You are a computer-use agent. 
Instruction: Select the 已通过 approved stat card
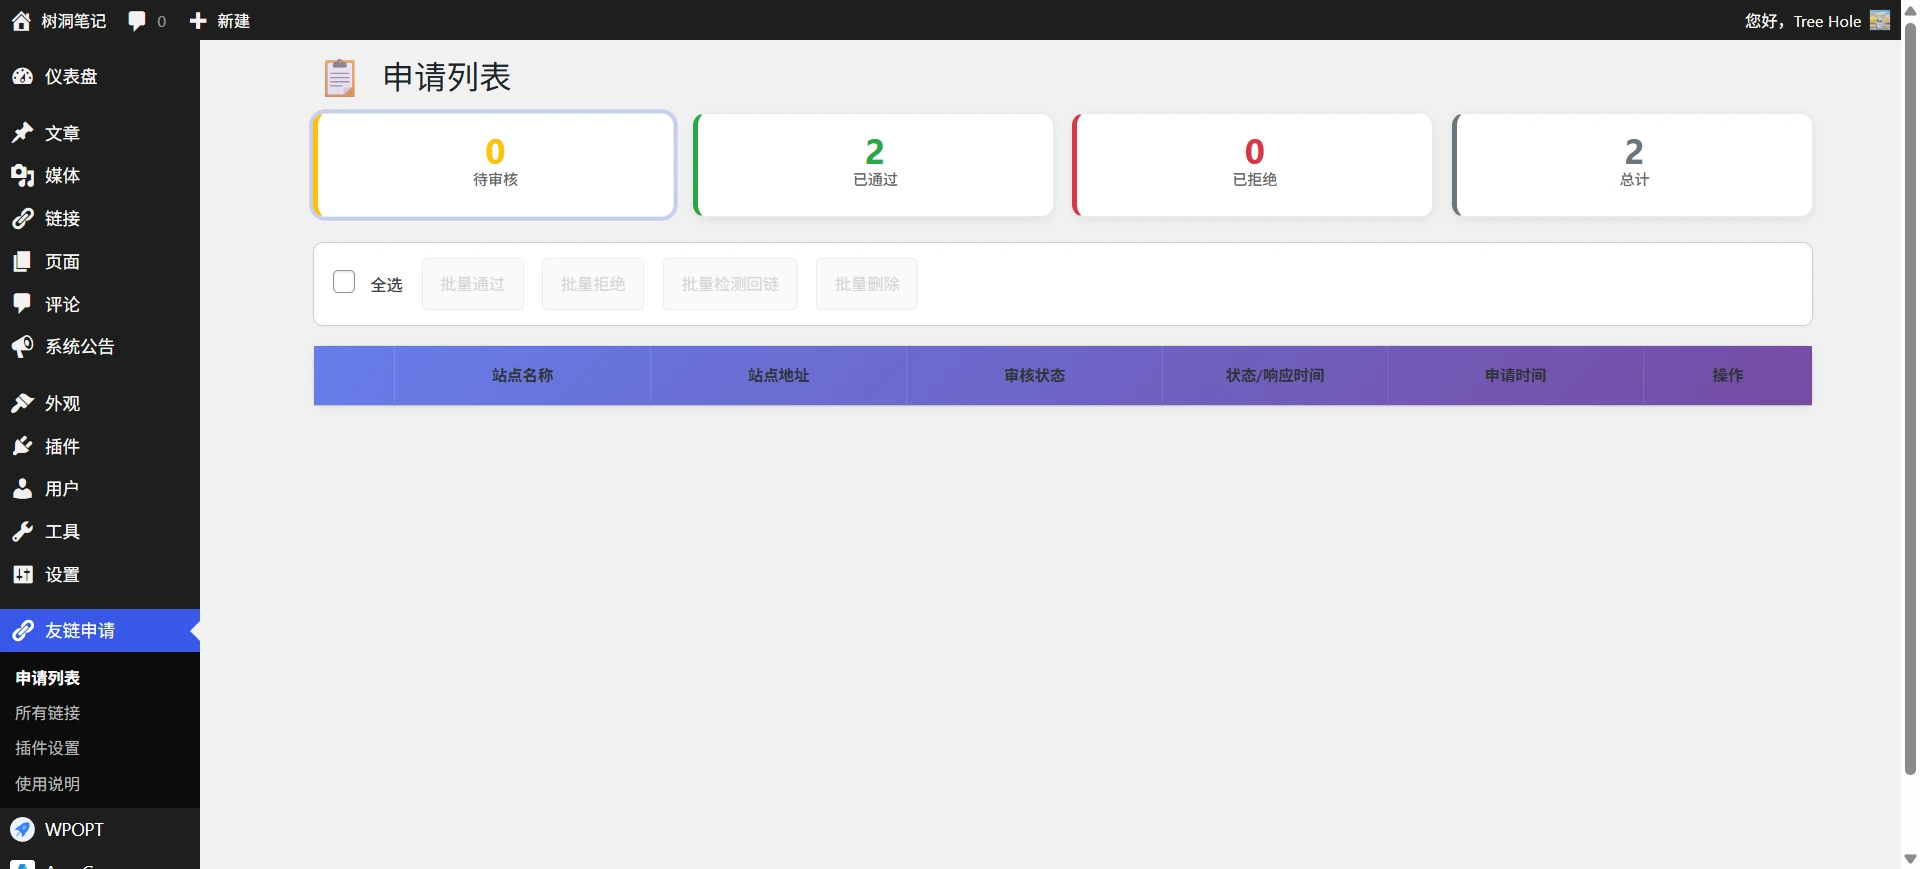(874, 165)
